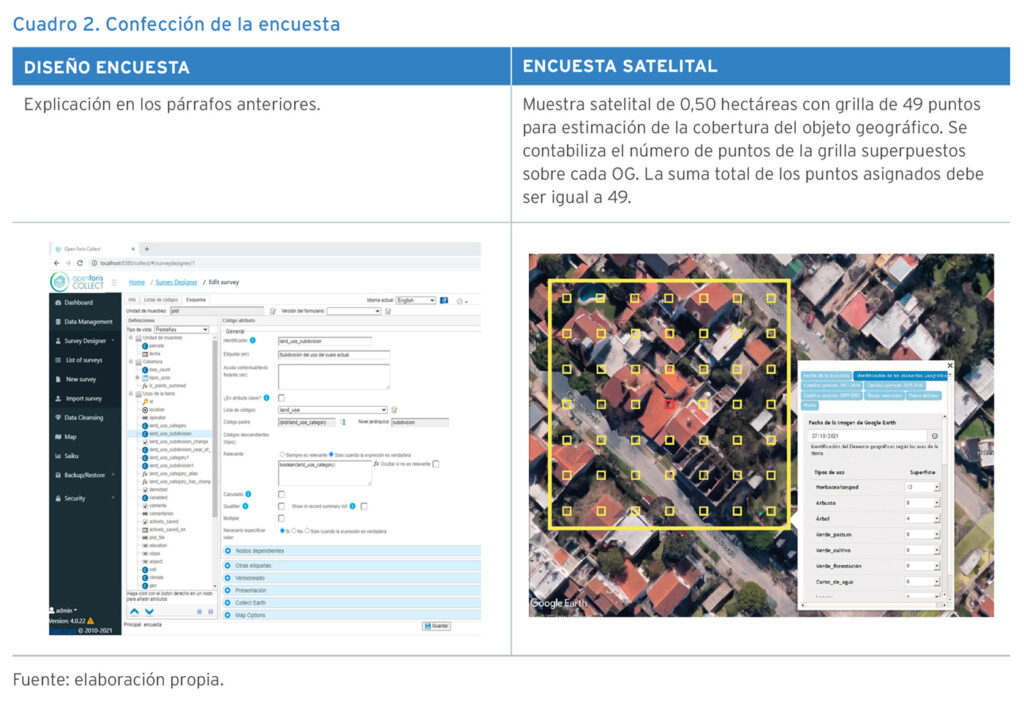Switch to the Info tab
Screen dimensions: 1024x704
coord(132,300)
